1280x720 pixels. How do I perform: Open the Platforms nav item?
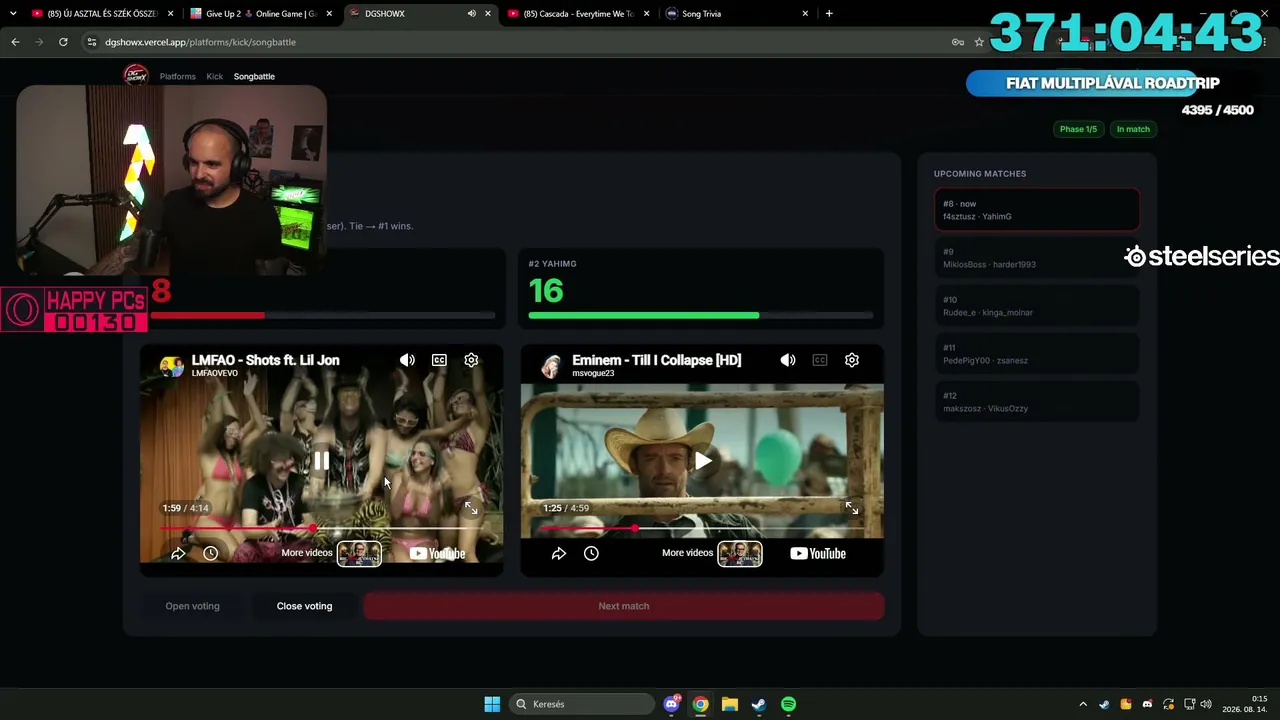[178, 76]
